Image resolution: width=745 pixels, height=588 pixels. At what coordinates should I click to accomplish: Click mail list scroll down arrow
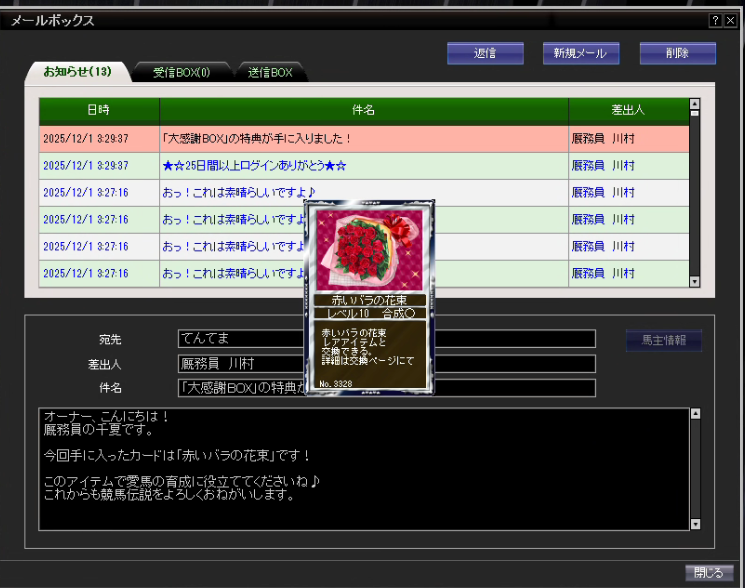tap(695, 282)
